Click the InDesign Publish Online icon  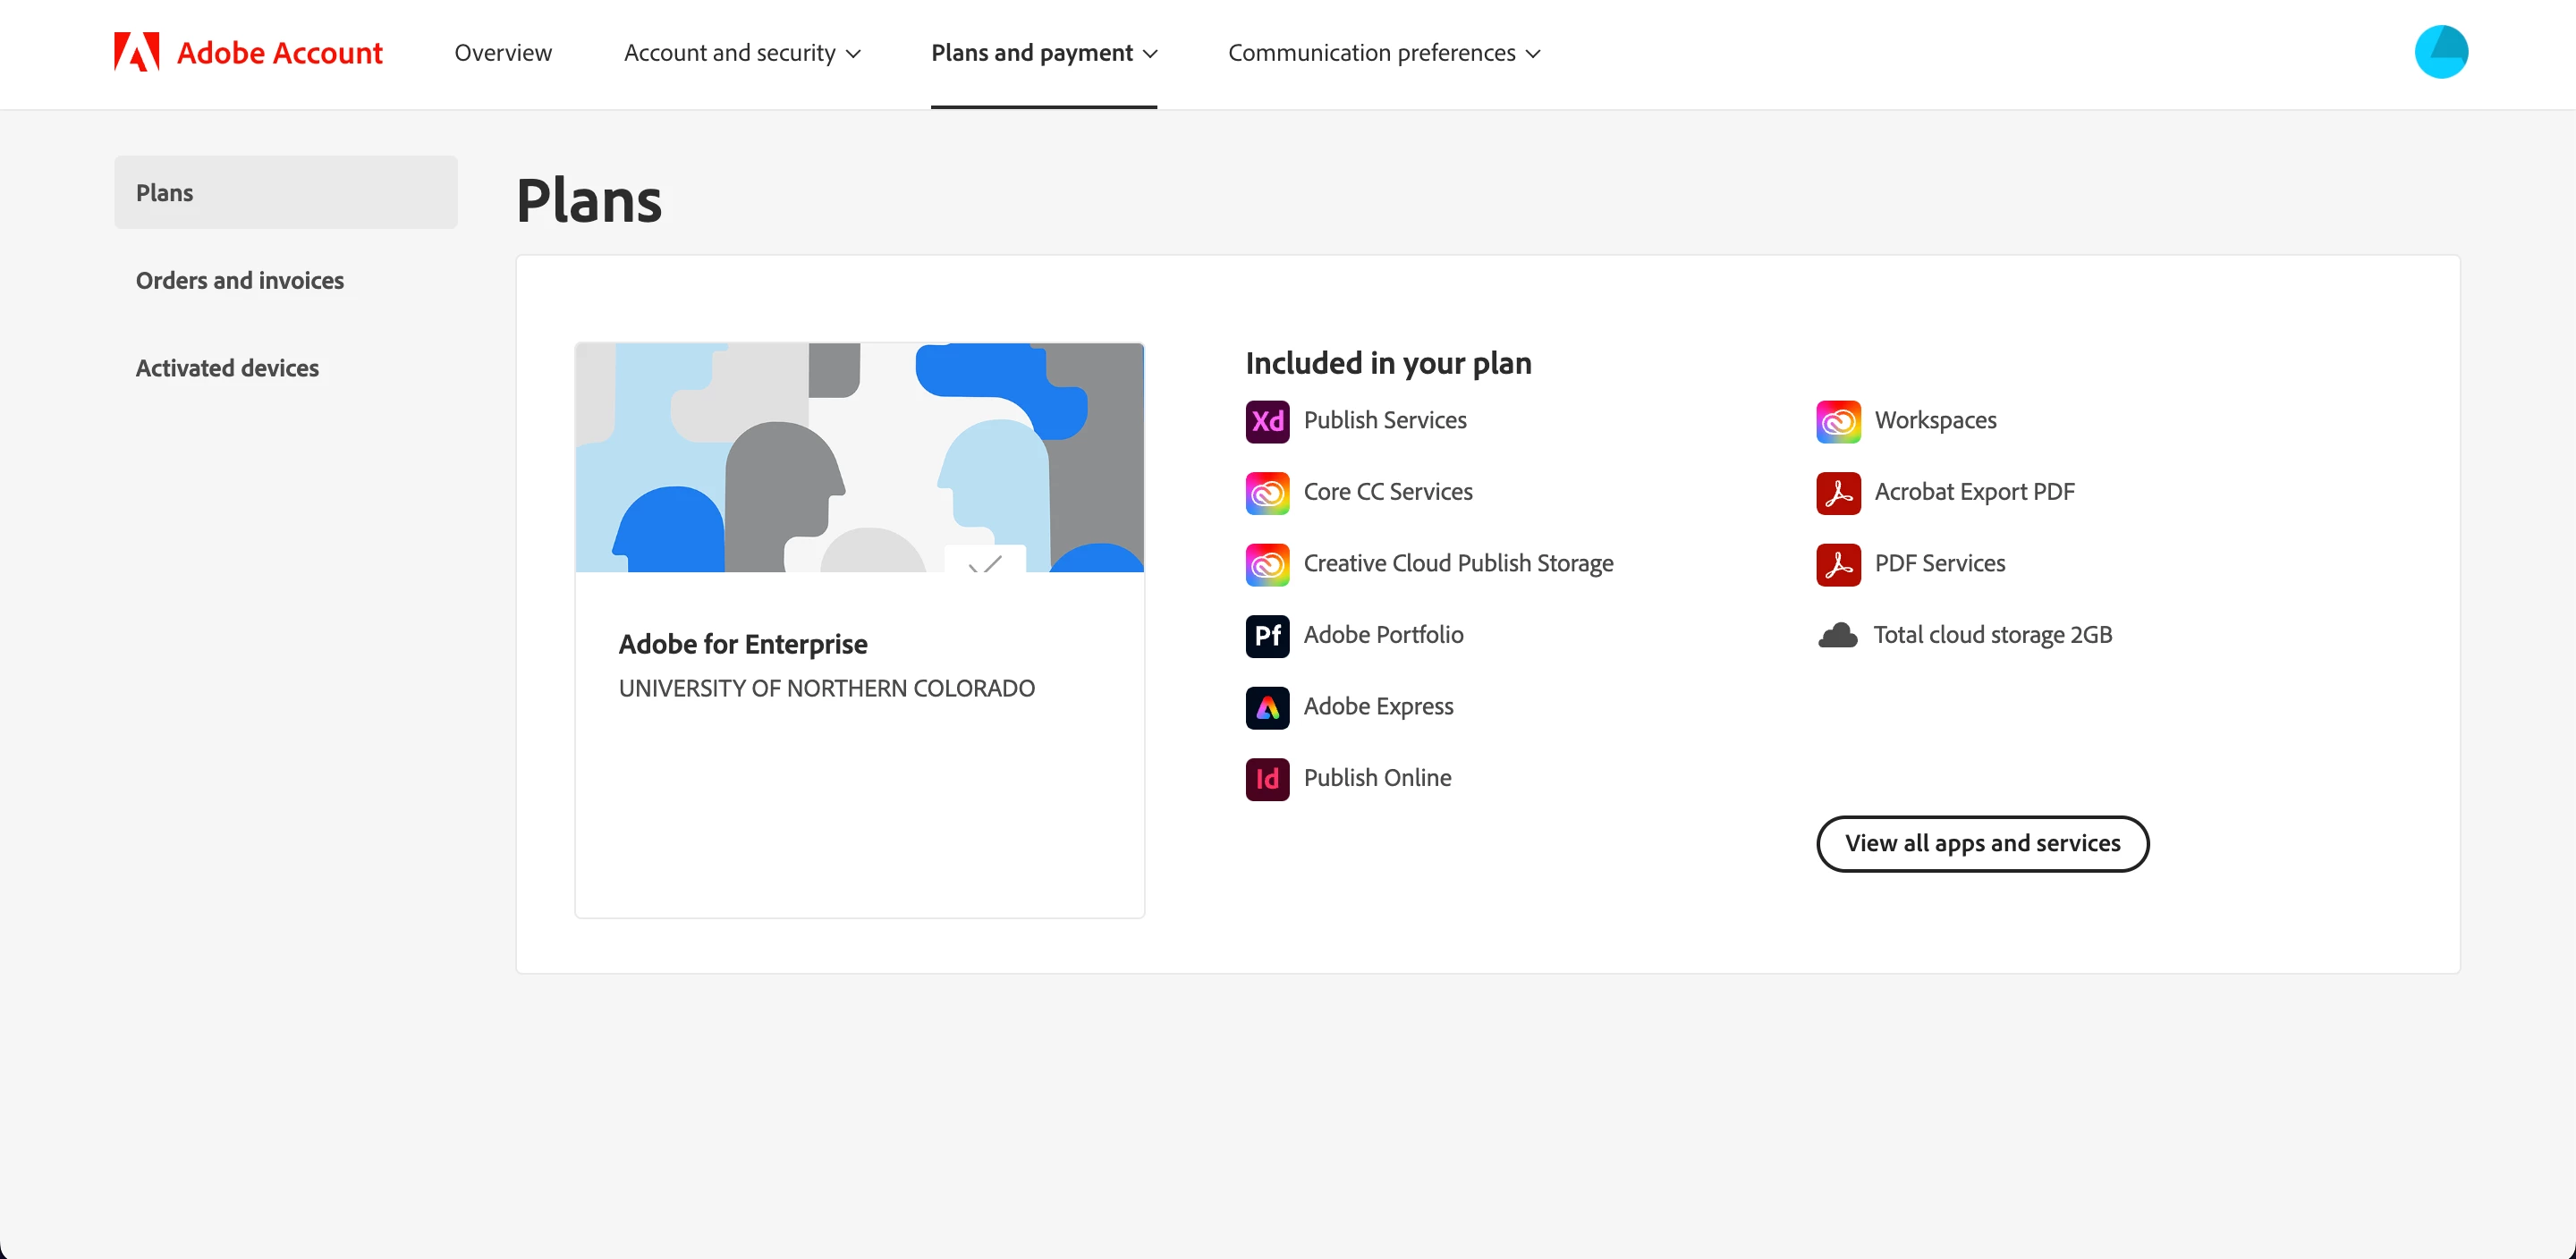[x=1267, y=779]
